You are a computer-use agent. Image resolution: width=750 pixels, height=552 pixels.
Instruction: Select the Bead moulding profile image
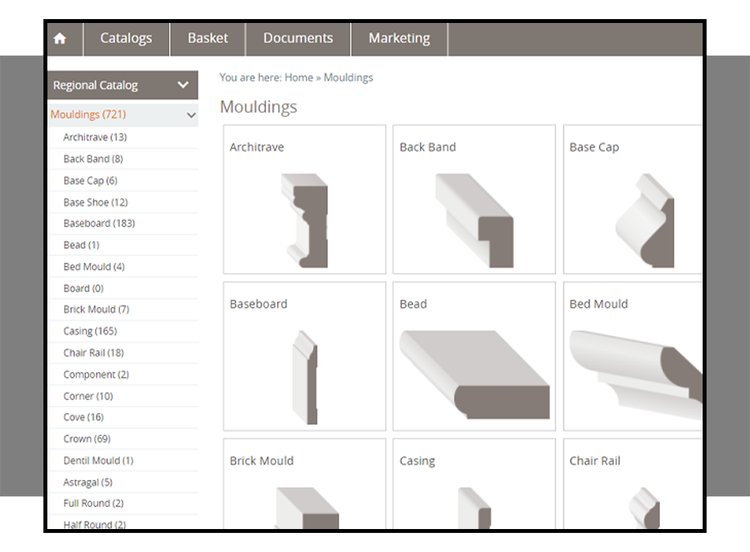click(x=474, y=374)
